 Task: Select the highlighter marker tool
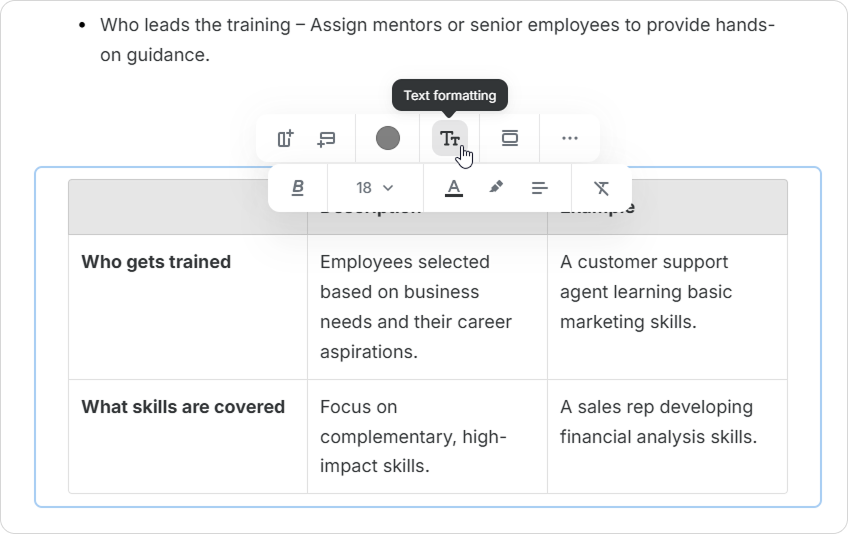[496, 187]
